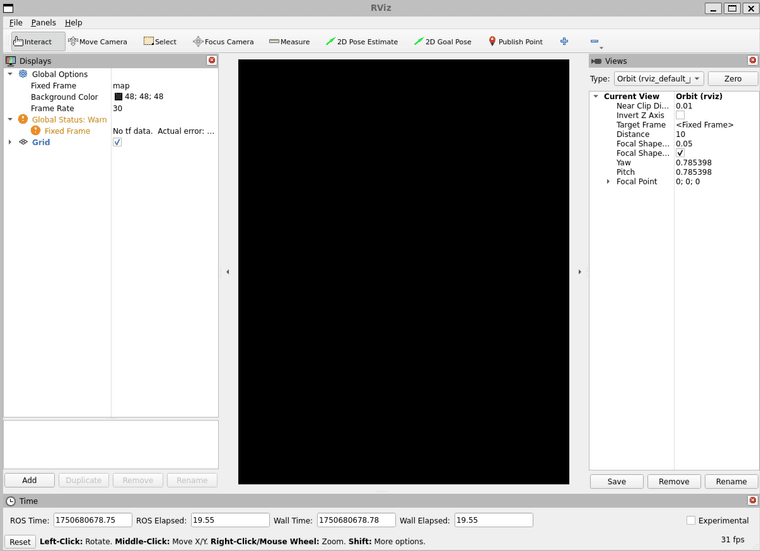
Task: Click the Zero view button
Action: coord(732,79)
